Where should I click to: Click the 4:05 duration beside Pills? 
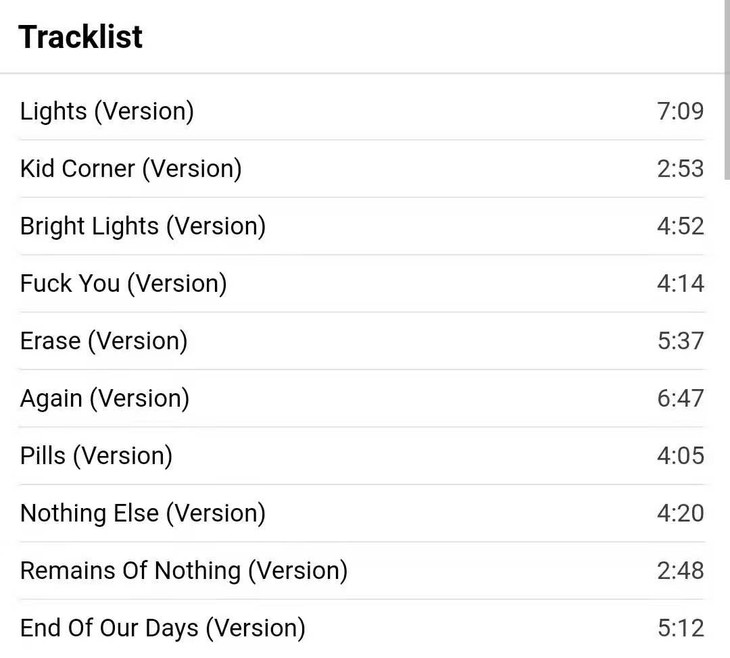[x=680, y=456]
